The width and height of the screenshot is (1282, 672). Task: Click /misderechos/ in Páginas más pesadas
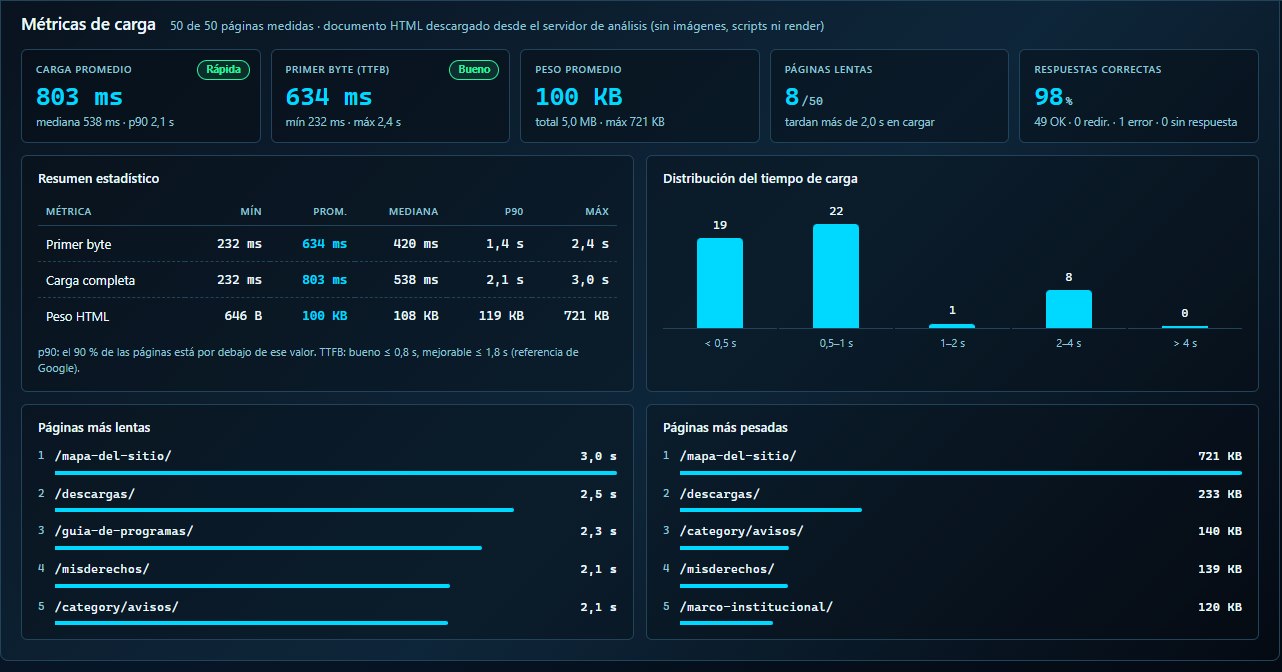pyautogui.click(x=727, y=569)
